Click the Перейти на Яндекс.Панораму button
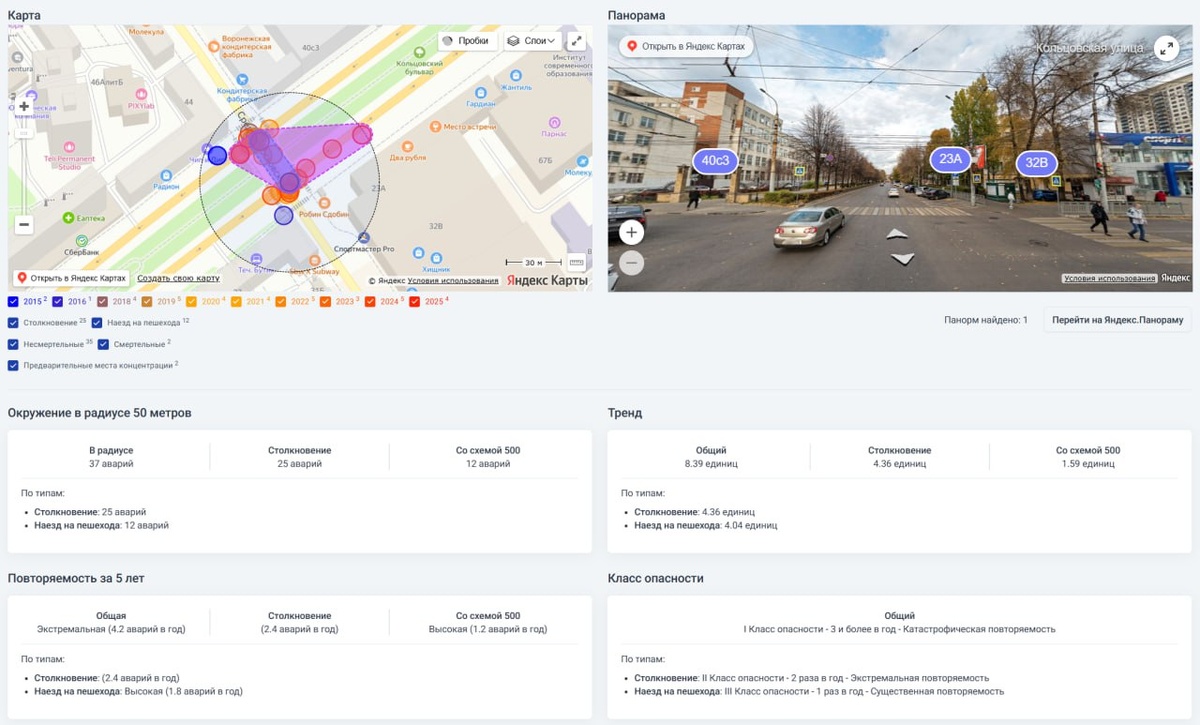This screenshot has height=725, width=1200. [x=1118, y=320]
